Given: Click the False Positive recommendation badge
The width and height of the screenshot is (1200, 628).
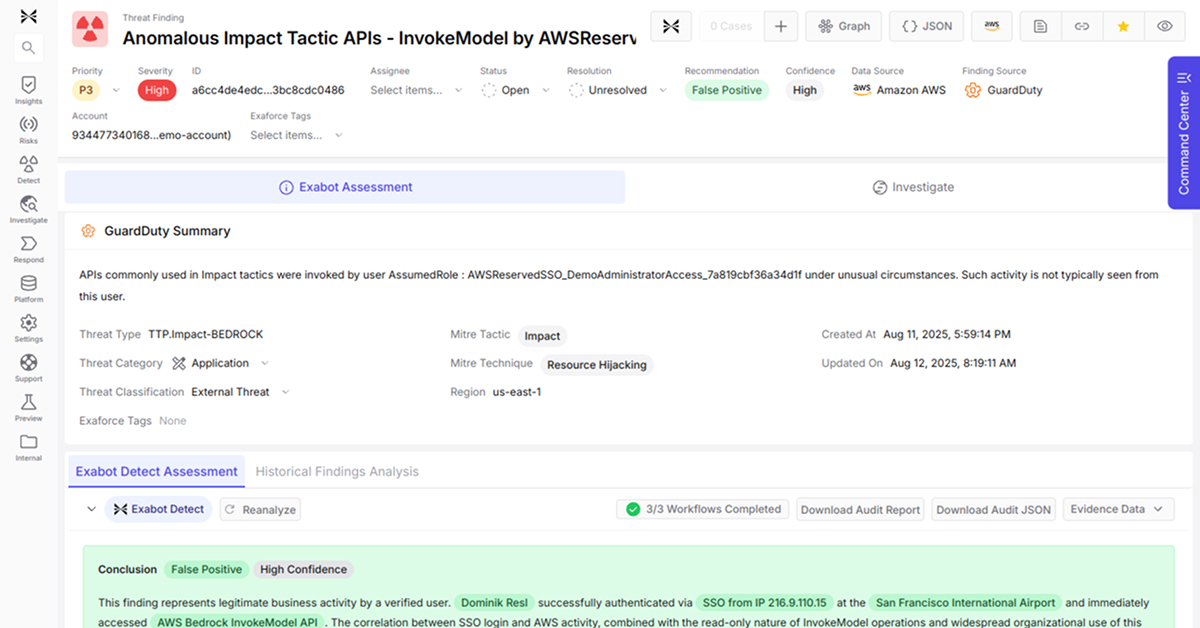Looking at the screenshot, I should [x=727, y=90].
